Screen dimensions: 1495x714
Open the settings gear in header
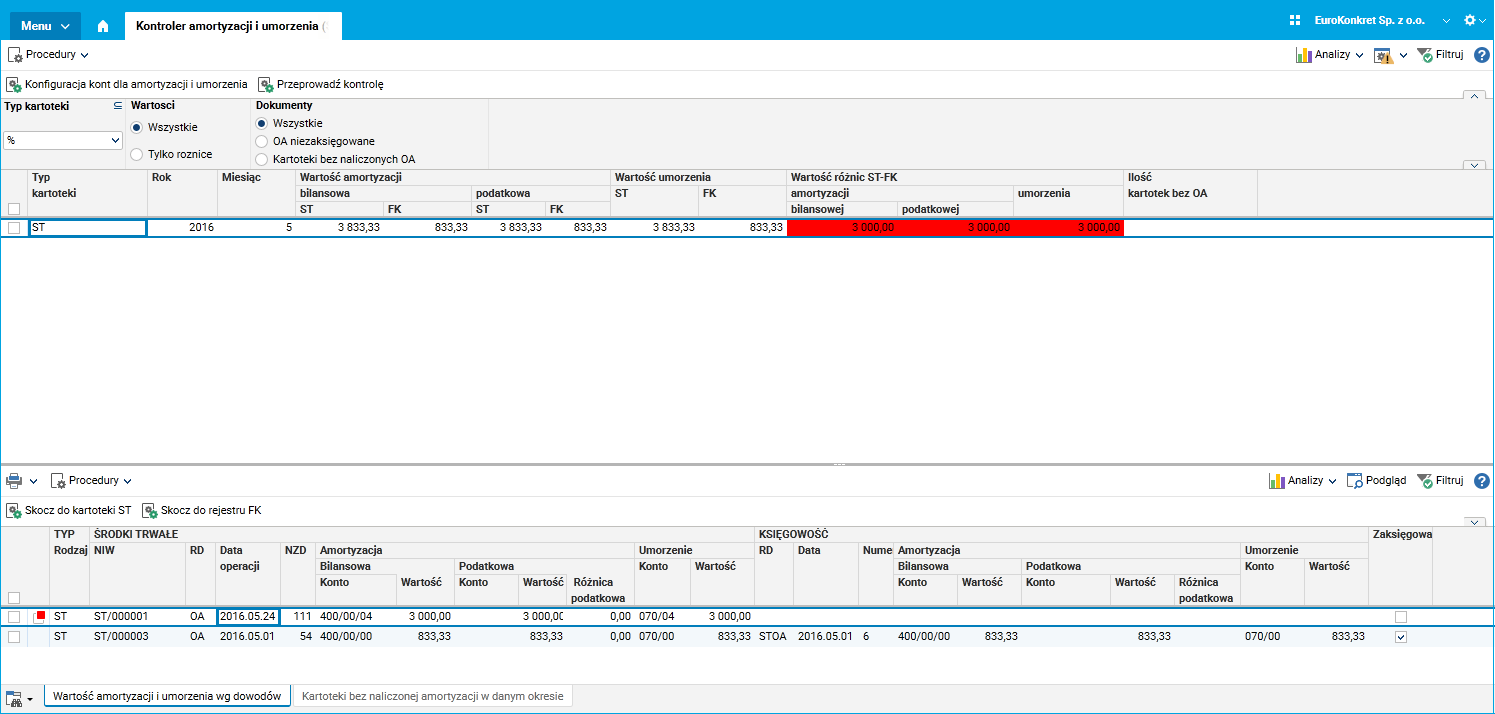[1469, 20]
